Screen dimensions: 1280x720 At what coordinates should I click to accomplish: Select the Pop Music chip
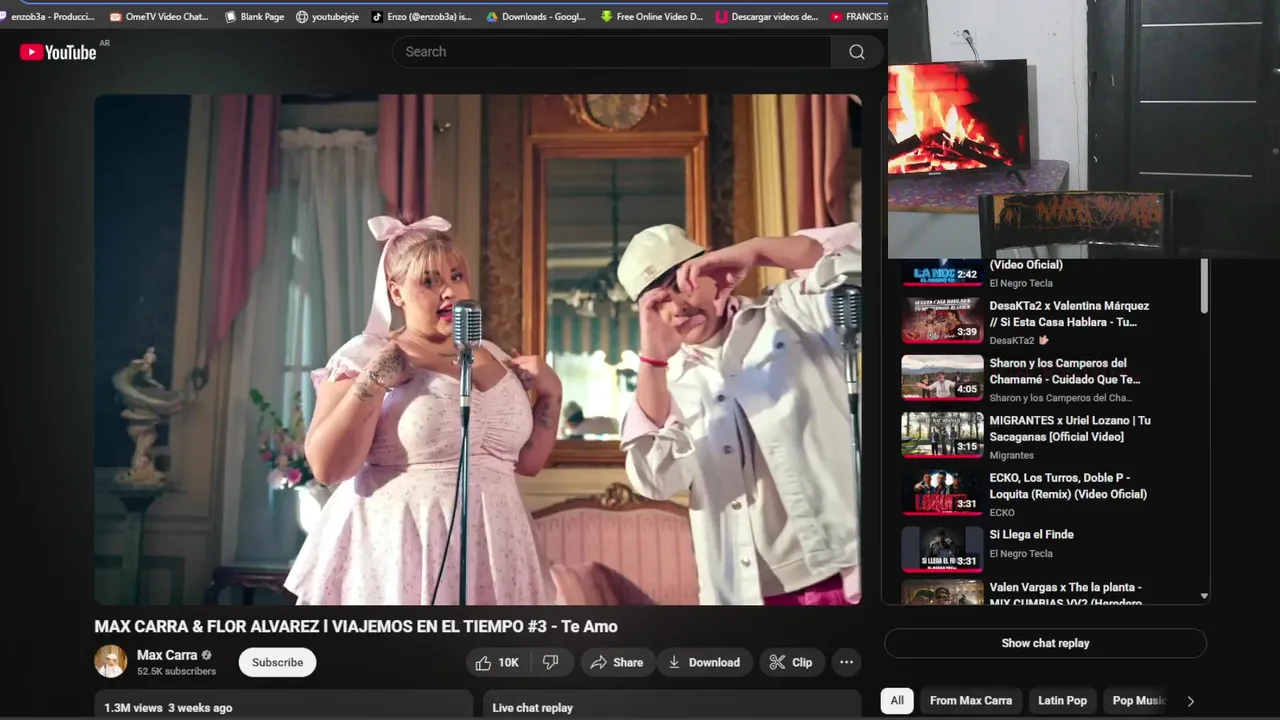[x=1138, y=700]
